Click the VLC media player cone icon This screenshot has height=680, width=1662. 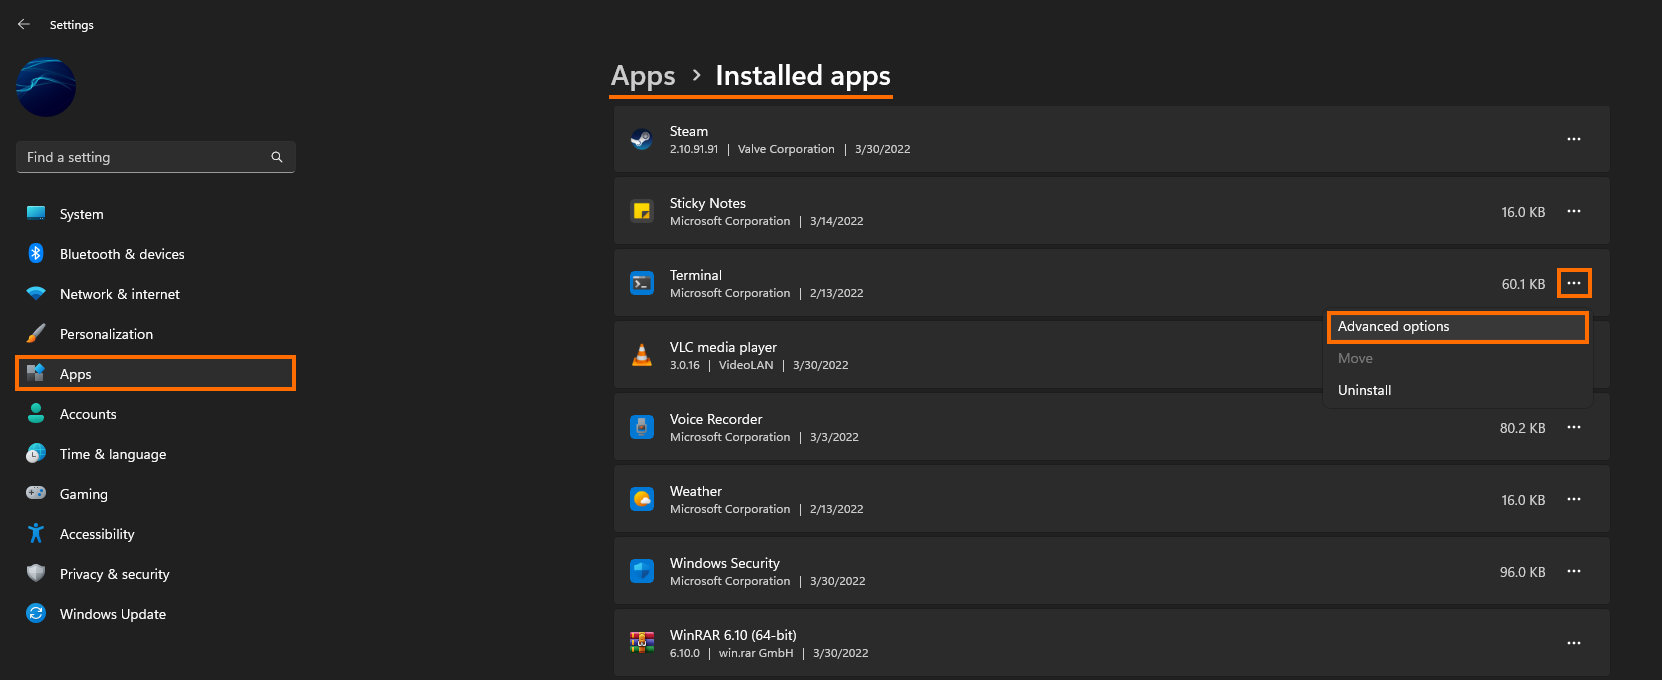pos(642,355)
